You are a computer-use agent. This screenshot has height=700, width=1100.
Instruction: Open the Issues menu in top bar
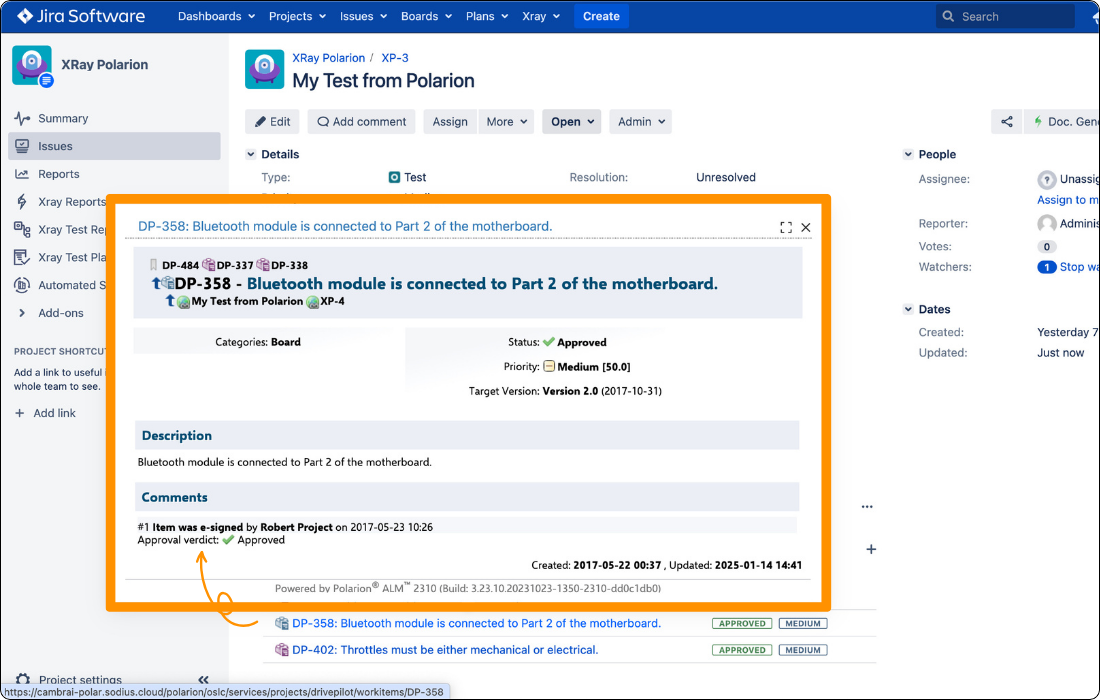click(x=363, y=16)
